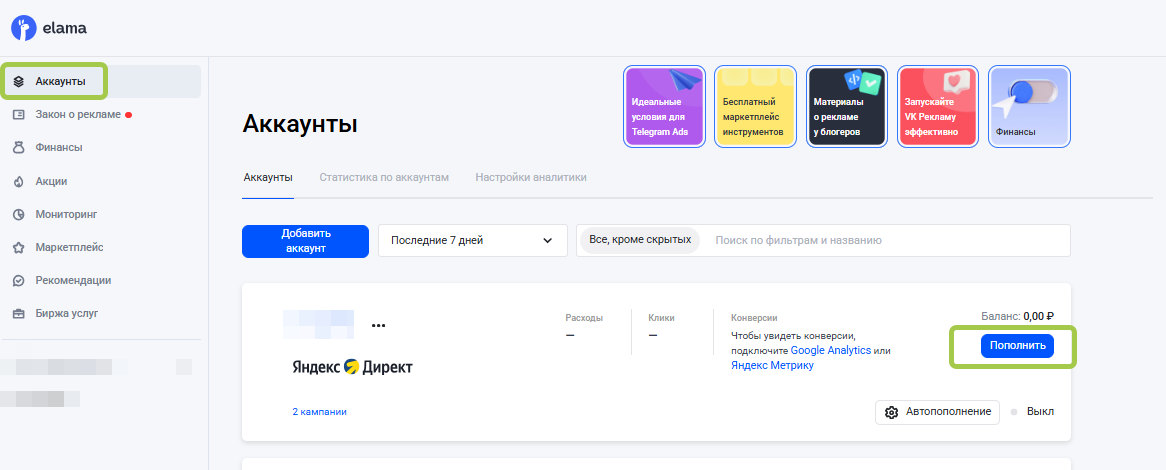Viewport: 1166px width, 470px height.
Task: Open Маркетплейс star icon item
Action: [68, 247]
